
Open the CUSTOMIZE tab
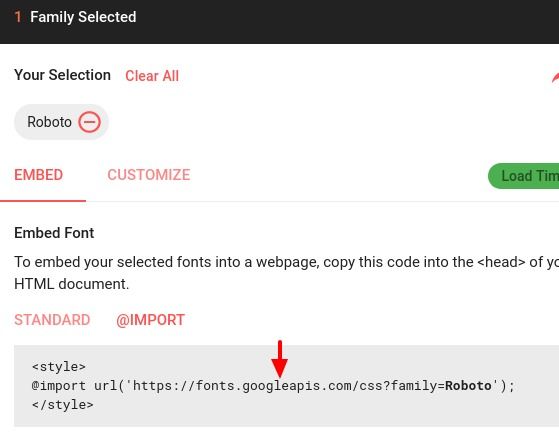click(x=149, y=175)
